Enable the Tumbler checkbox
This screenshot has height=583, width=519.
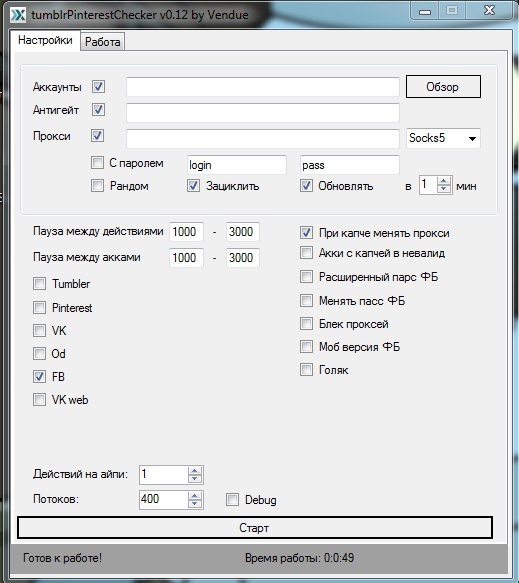click(39, 284)
